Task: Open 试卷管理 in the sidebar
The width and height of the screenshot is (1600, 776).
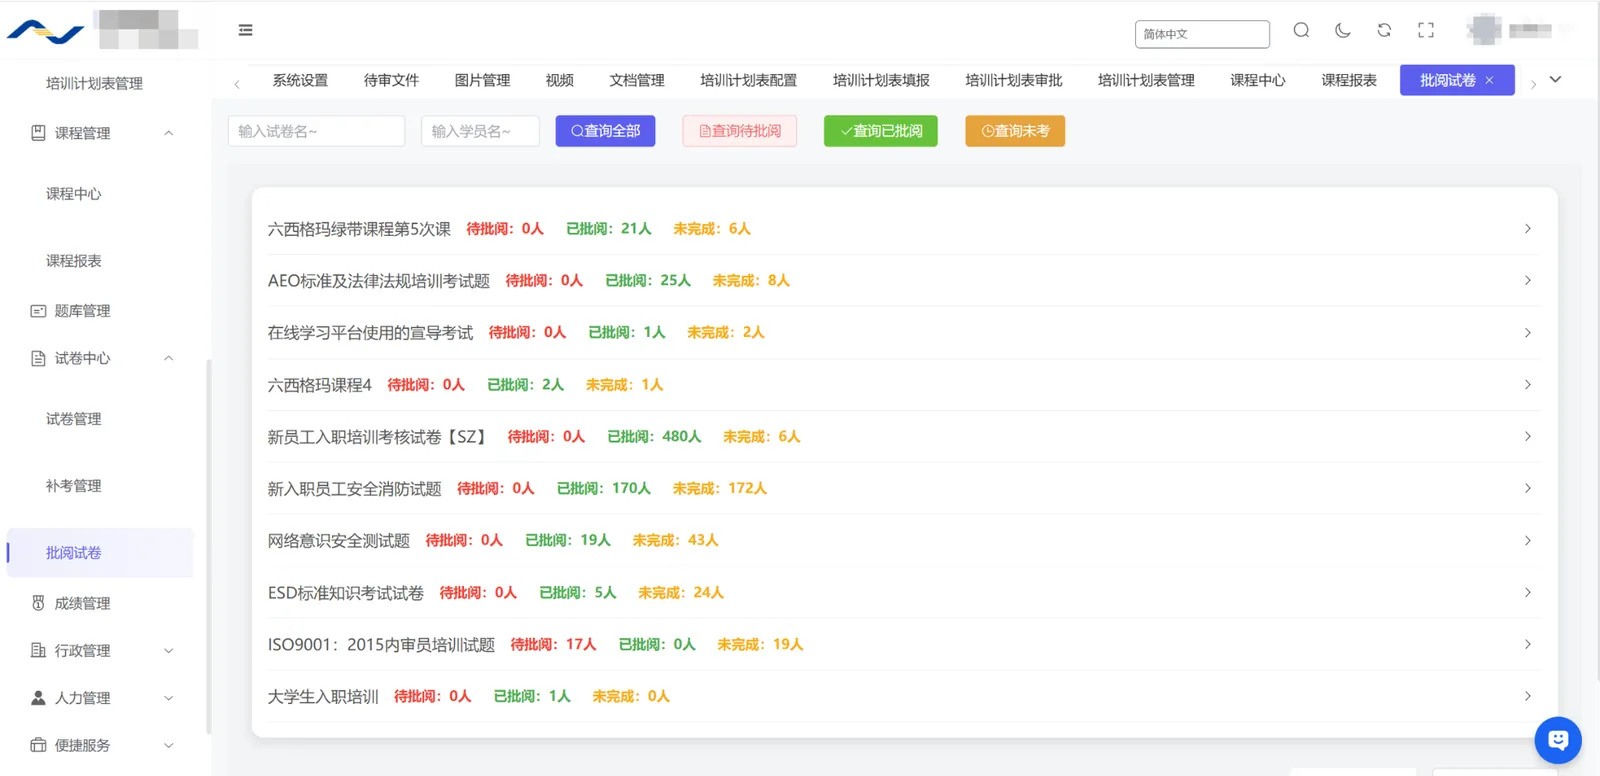Action: coord(74,419)
